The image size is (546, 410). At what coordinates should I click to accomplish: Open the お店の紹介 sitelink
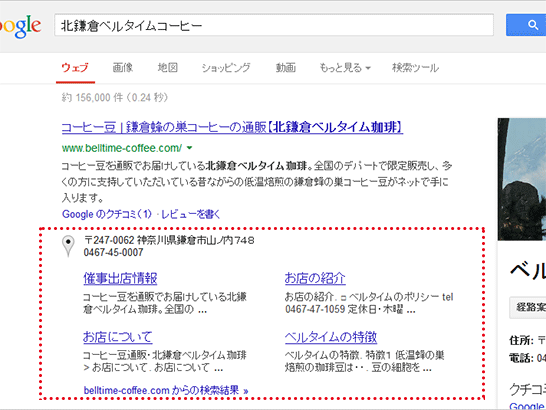click(x=315, y=278)
